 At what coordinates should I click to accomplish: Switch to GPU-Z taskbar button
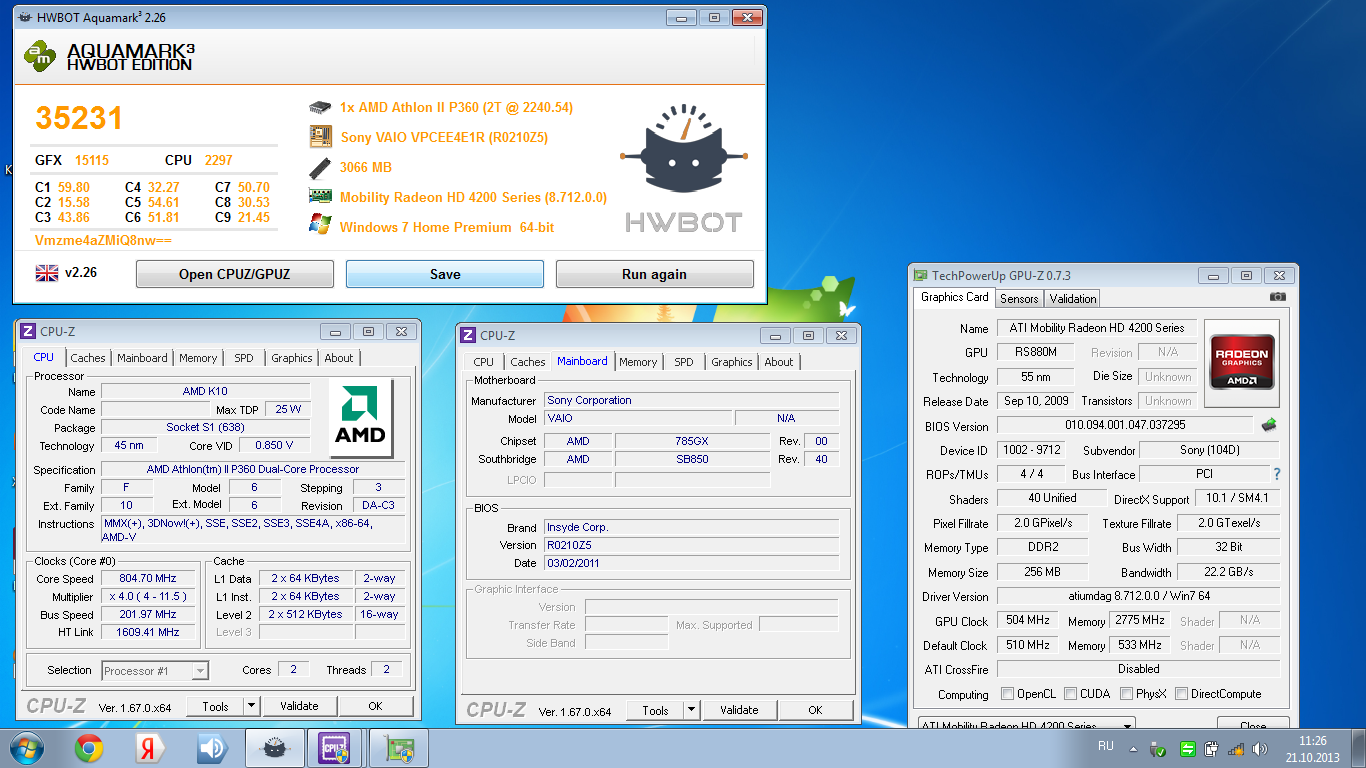[399, 748]
